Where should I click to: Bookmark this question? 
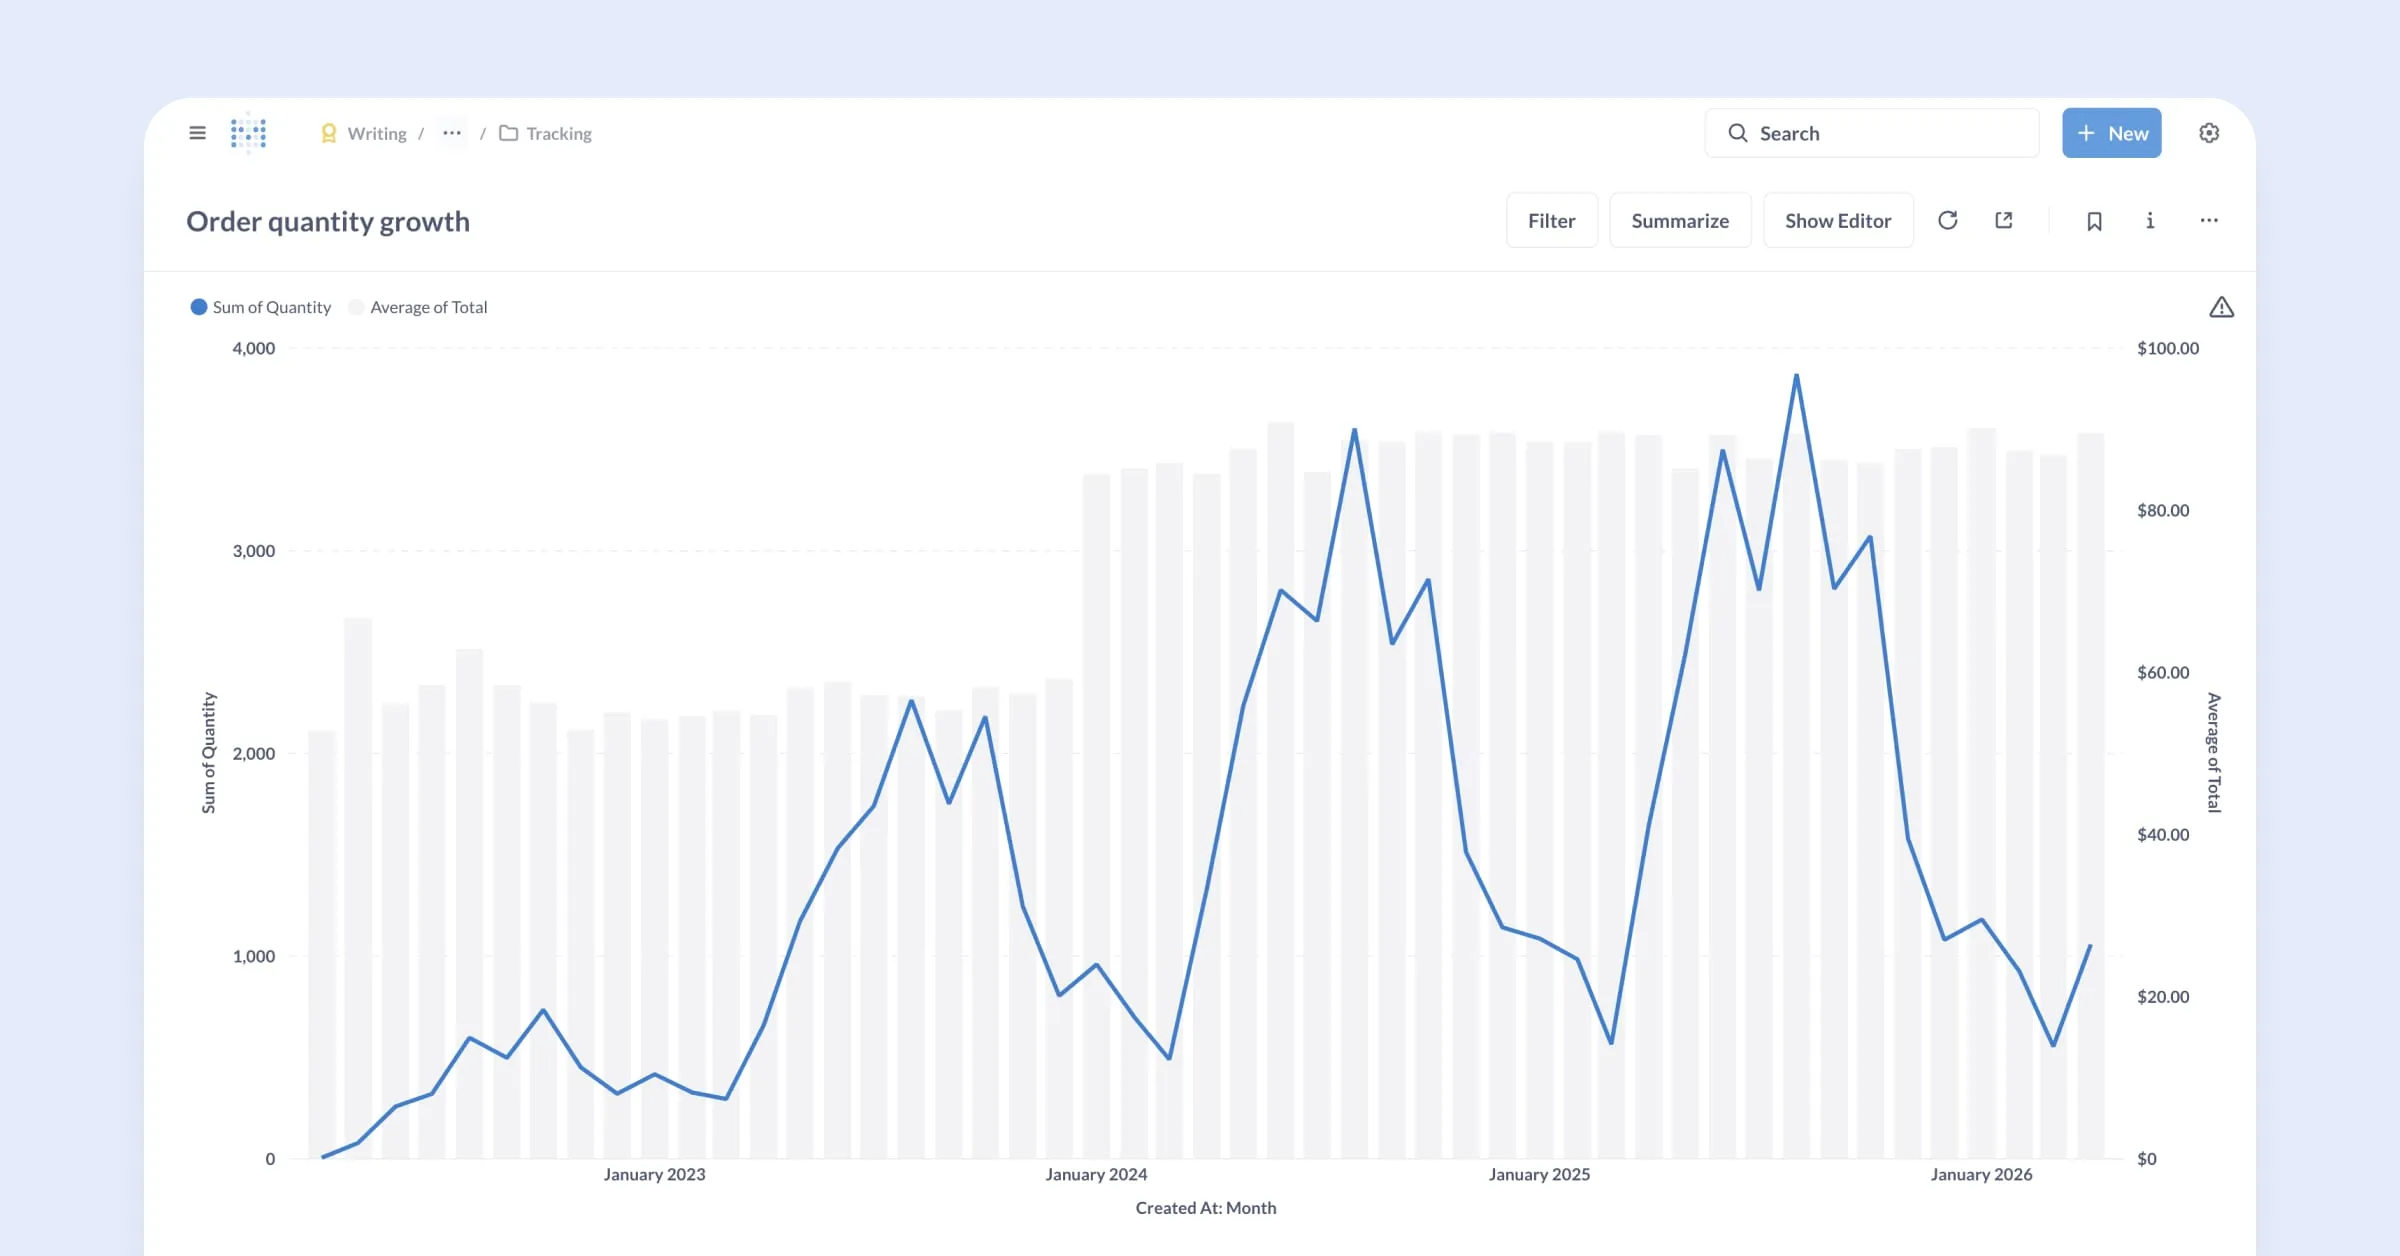(x=2094, y=221)
